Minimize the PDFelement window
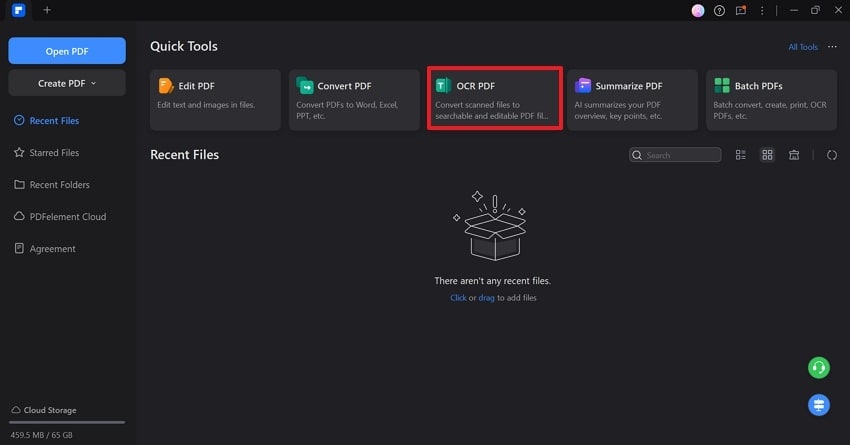 (794, 10)
